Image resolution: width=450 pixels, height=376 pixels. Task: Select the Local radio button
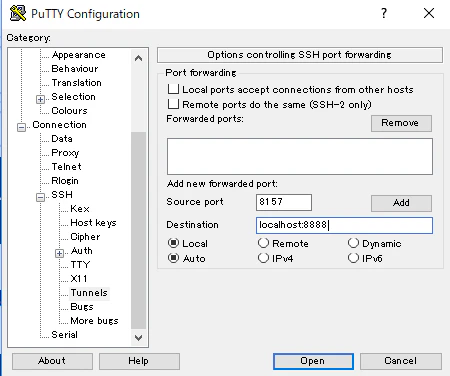[x=173, y=243]
